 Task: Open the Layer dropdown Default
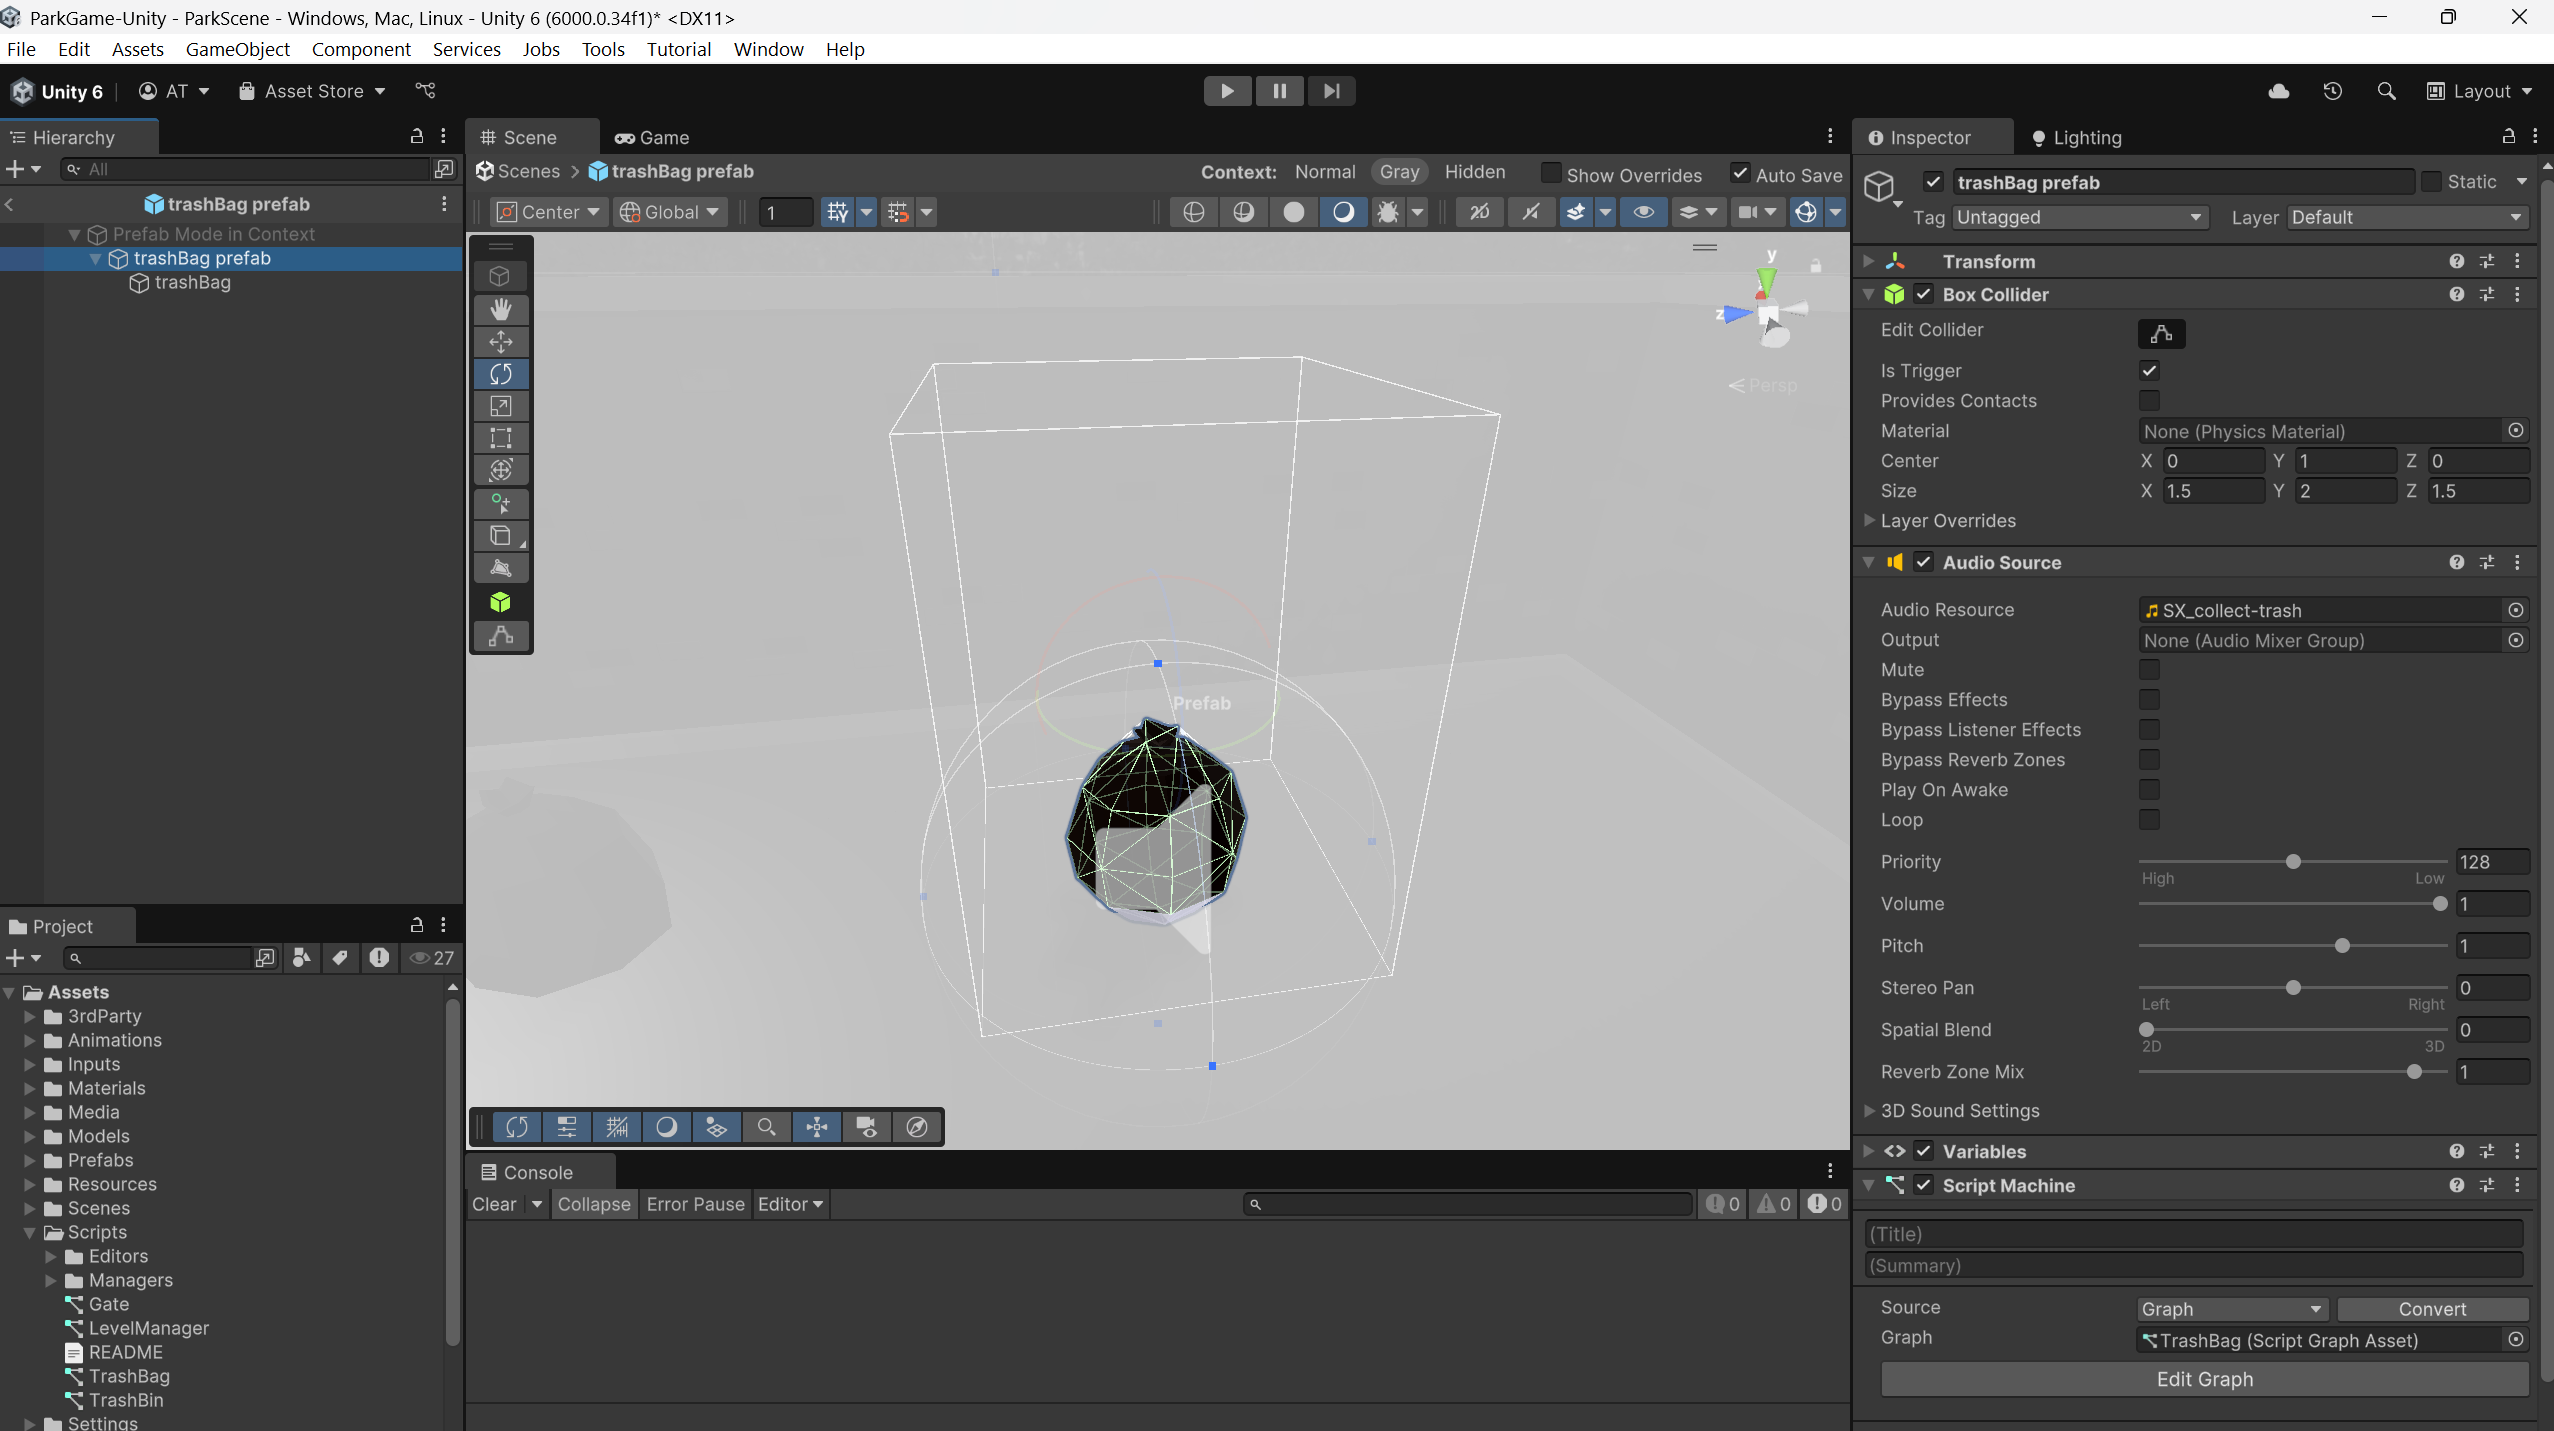pyautogui.click(x=2408, y=217)
